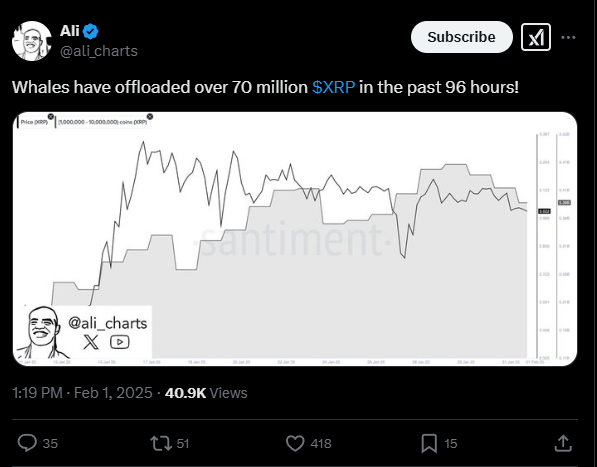Open the three-dot more options menu
The width and height of the screenshot is (597, 467).
click(568, 37)
